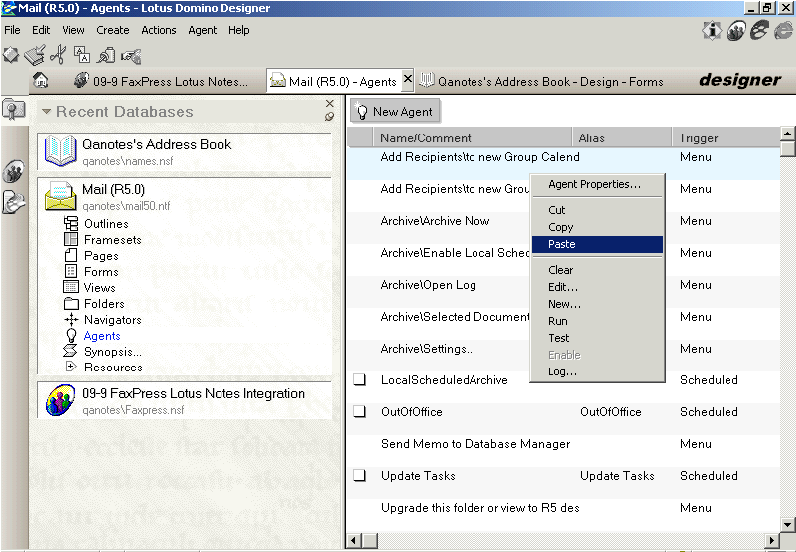Open the Views design element list

click(x=99, y=288)
